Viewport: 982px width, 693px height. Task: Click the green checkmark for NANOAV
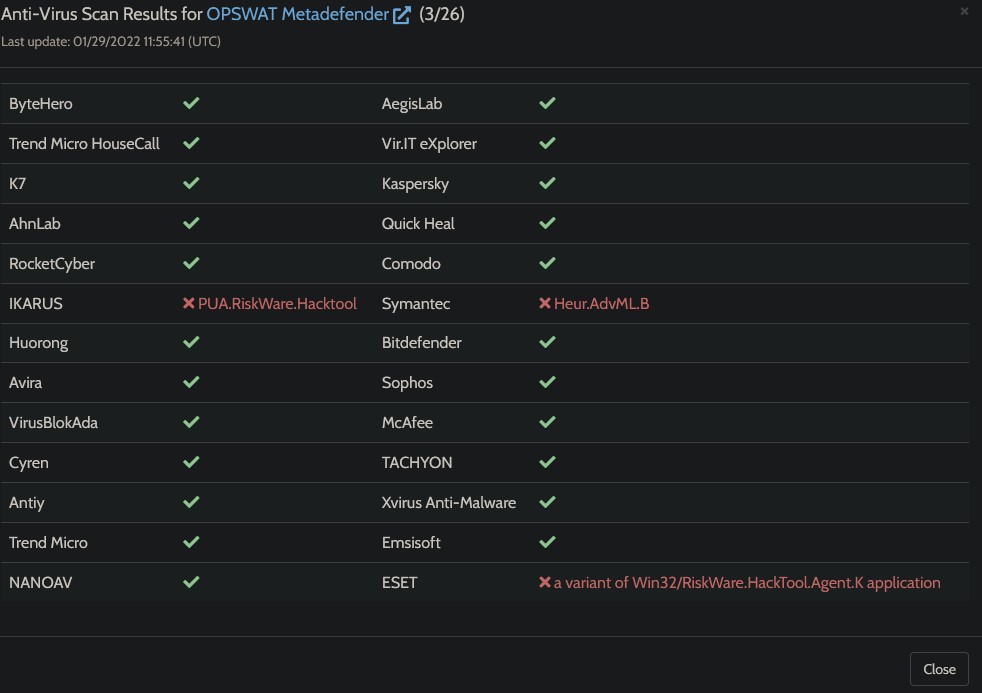(191, 582)
